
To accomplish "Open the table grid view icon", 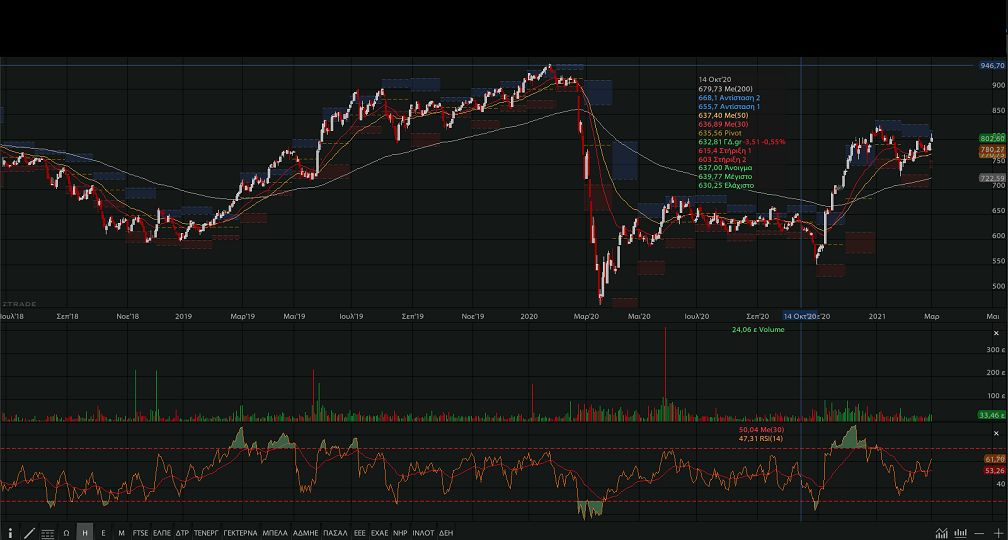I will pyautogui.click(x=48, y=533).
